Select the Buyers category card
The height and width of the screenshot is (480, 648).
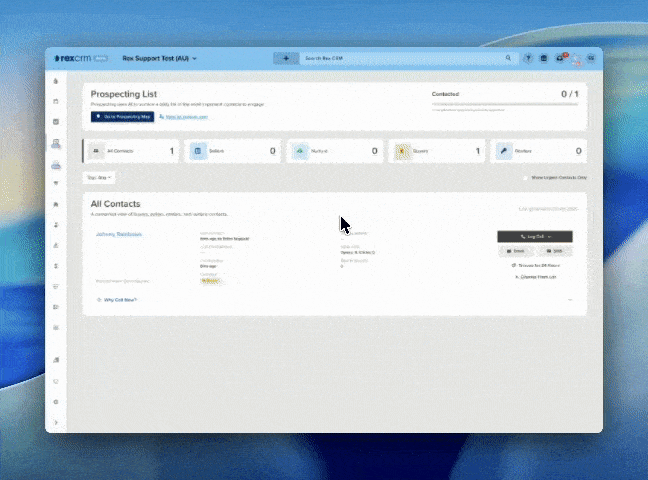pos(437,151)
